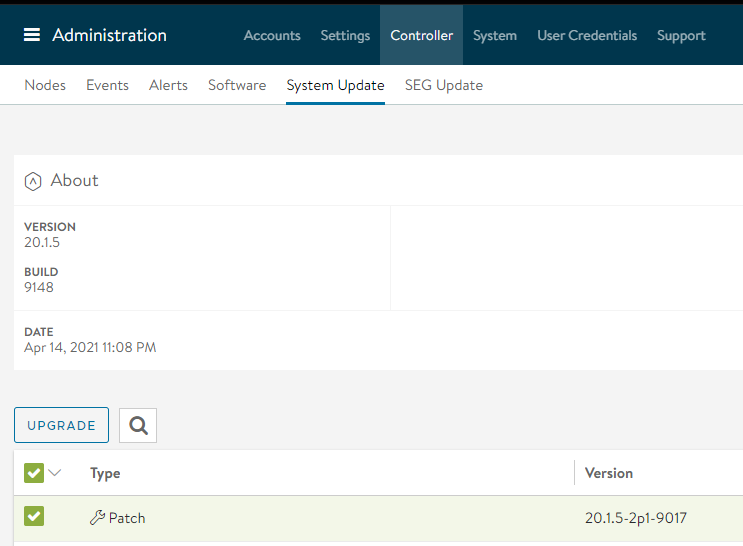
Task: Open the System menu
Action: click(x=495, y=35)
